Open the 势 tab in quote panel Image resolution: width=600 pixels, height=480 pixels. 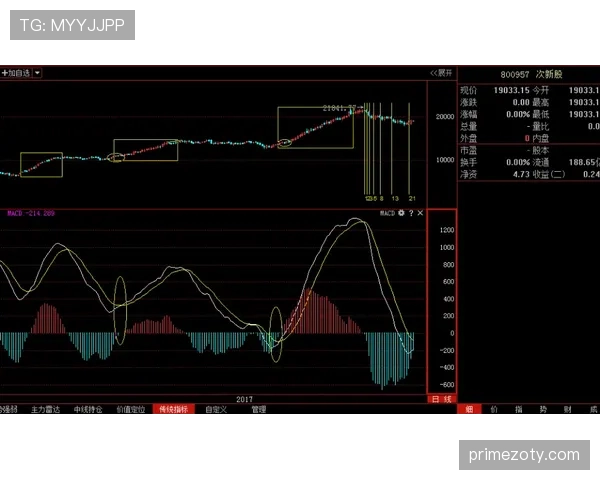pyautogui.click(x=543, y=409)
